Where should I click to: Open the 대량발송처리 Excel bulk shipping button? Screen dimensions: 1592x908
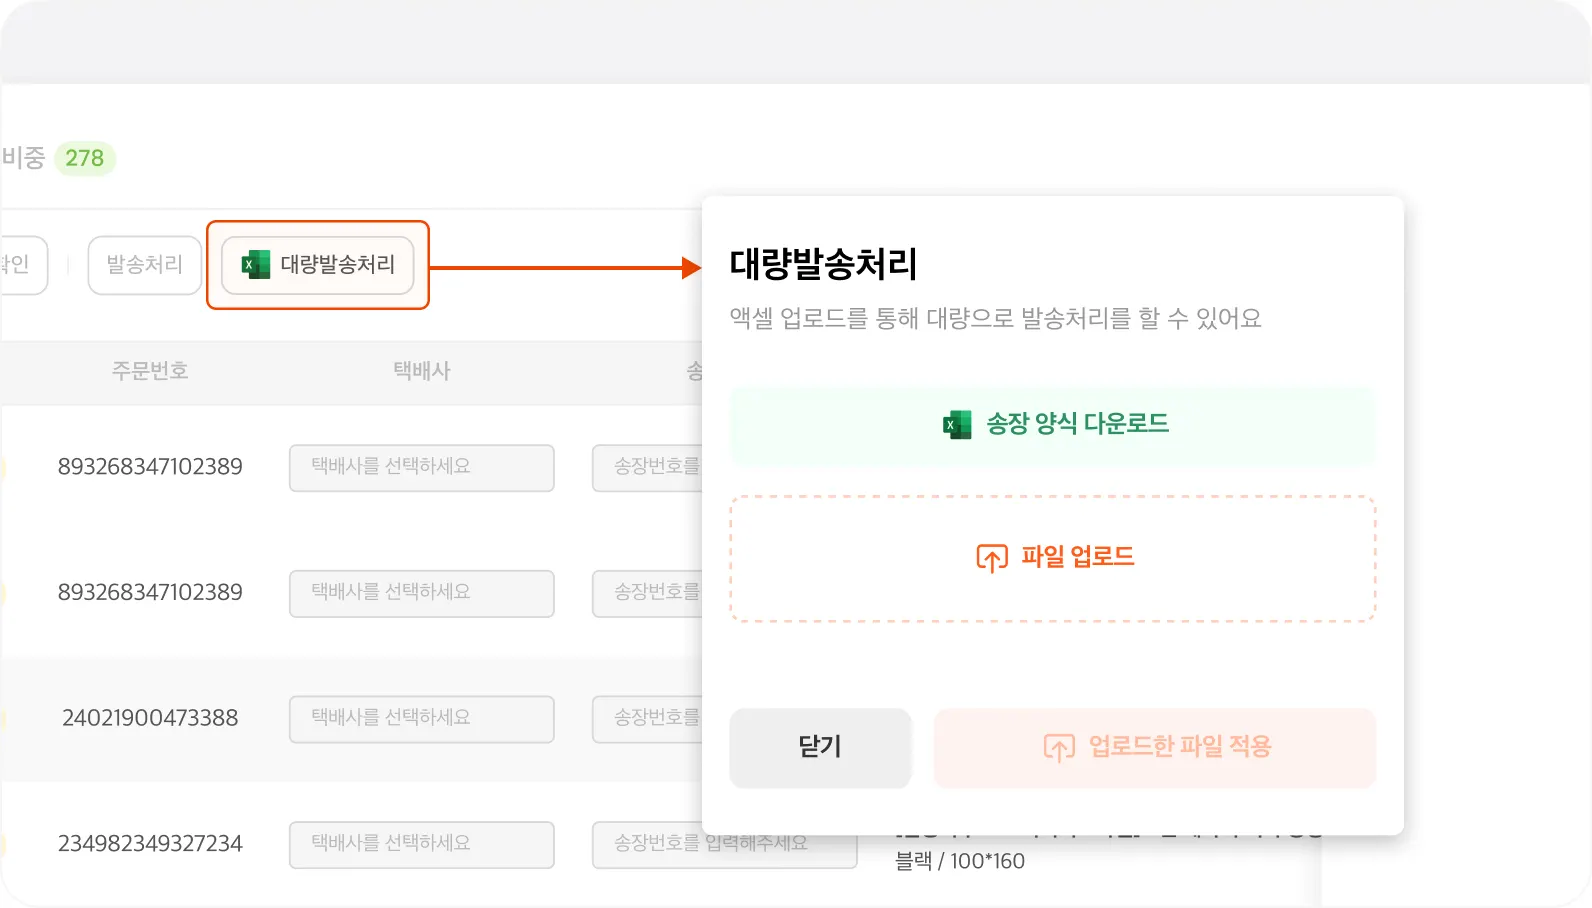(x=318, y=265)
